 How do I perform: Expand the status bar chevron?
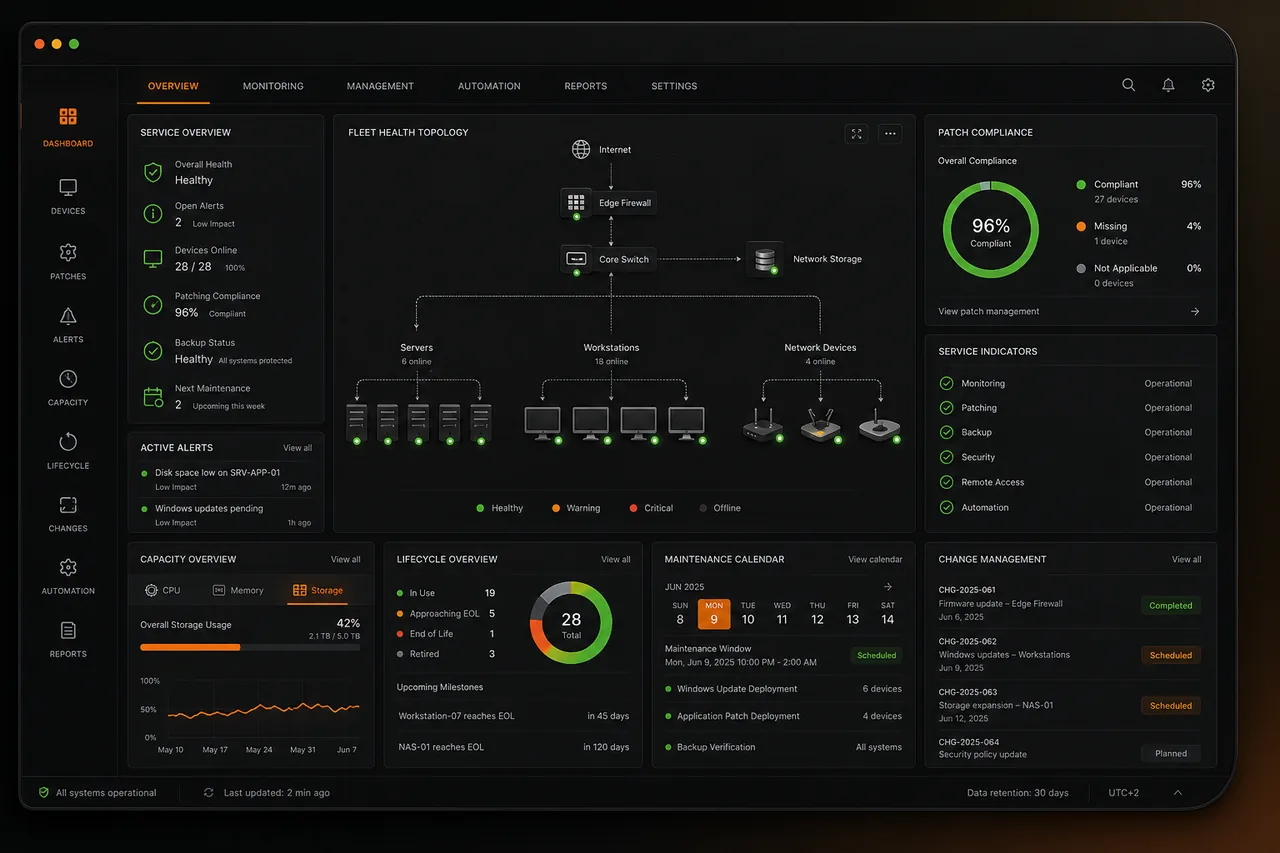coord(1177,792)
